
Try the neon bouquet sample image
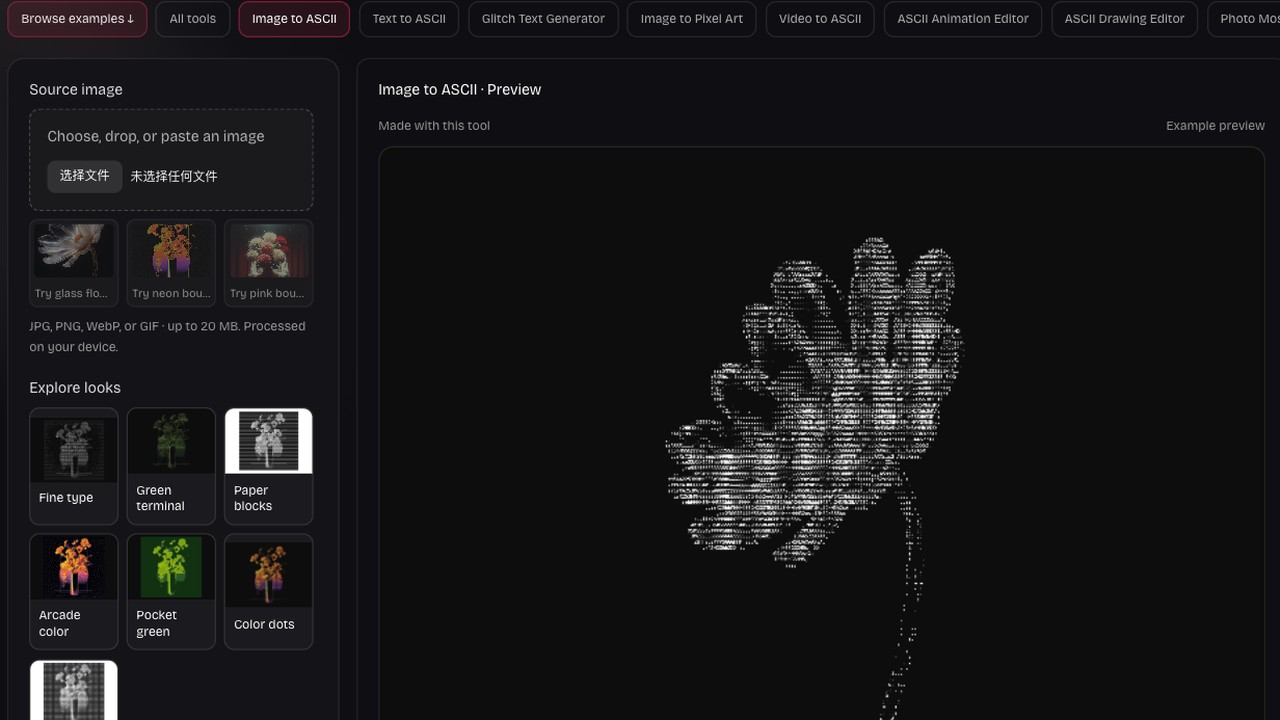[x=171, y=263]
